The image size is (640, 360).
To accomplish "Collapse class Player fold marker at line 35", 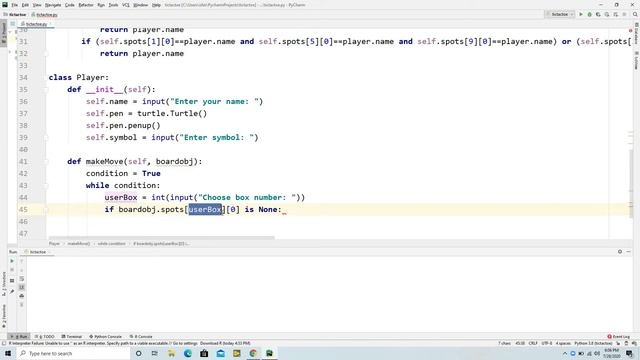I will tap(46, 89).
